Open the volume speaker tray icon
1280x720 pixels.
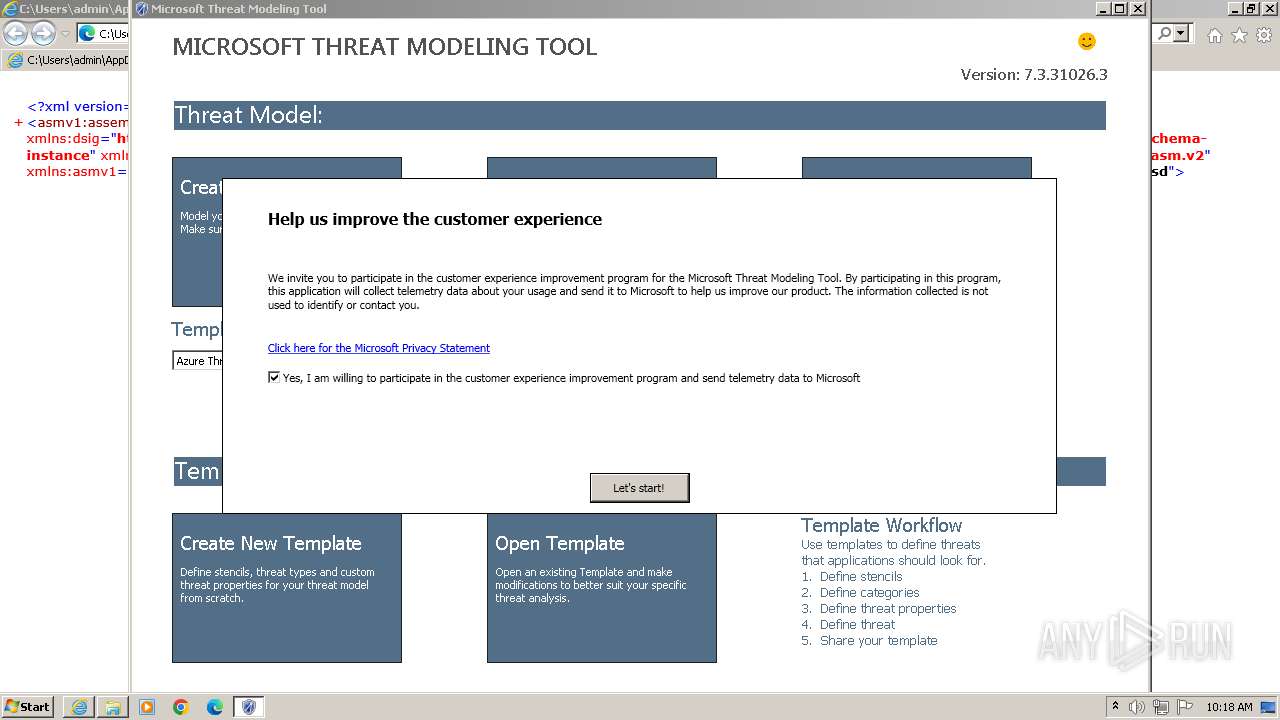pos(1137,707)
